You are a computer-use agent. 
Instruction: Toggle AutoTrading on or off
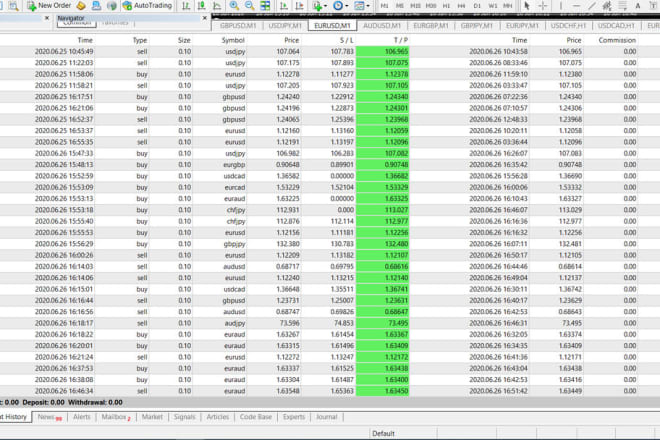pyautogui.click(x=147, y=5)
